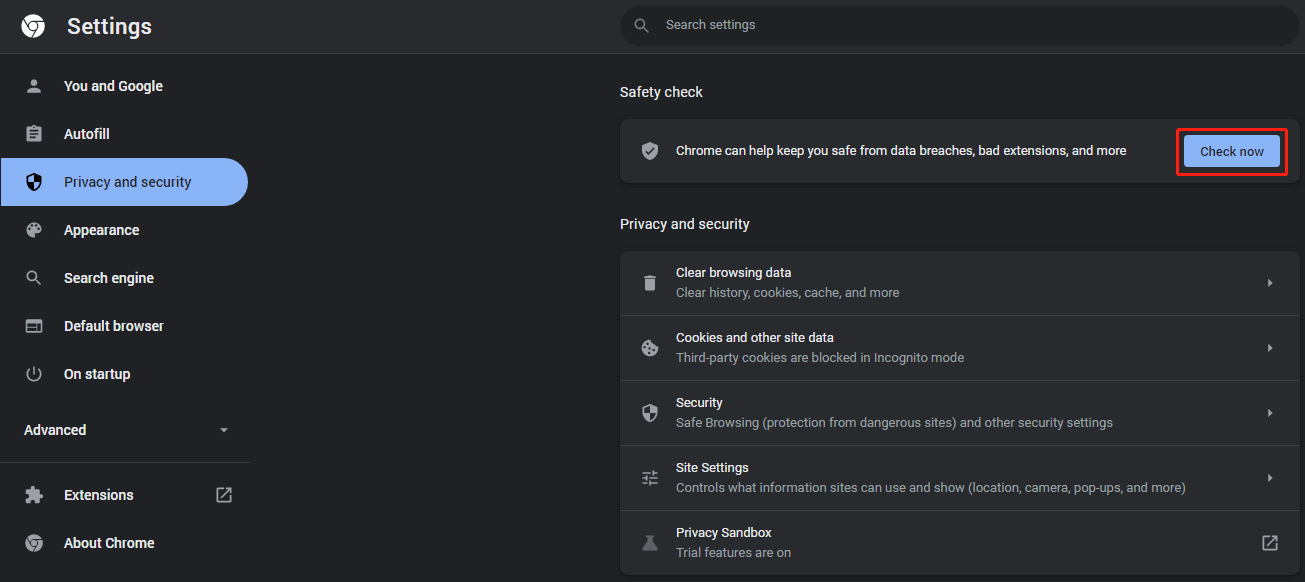Viewport: 1305px width, 582px height.
Task: Click the Cookies and other site data title
Action: 755,338
